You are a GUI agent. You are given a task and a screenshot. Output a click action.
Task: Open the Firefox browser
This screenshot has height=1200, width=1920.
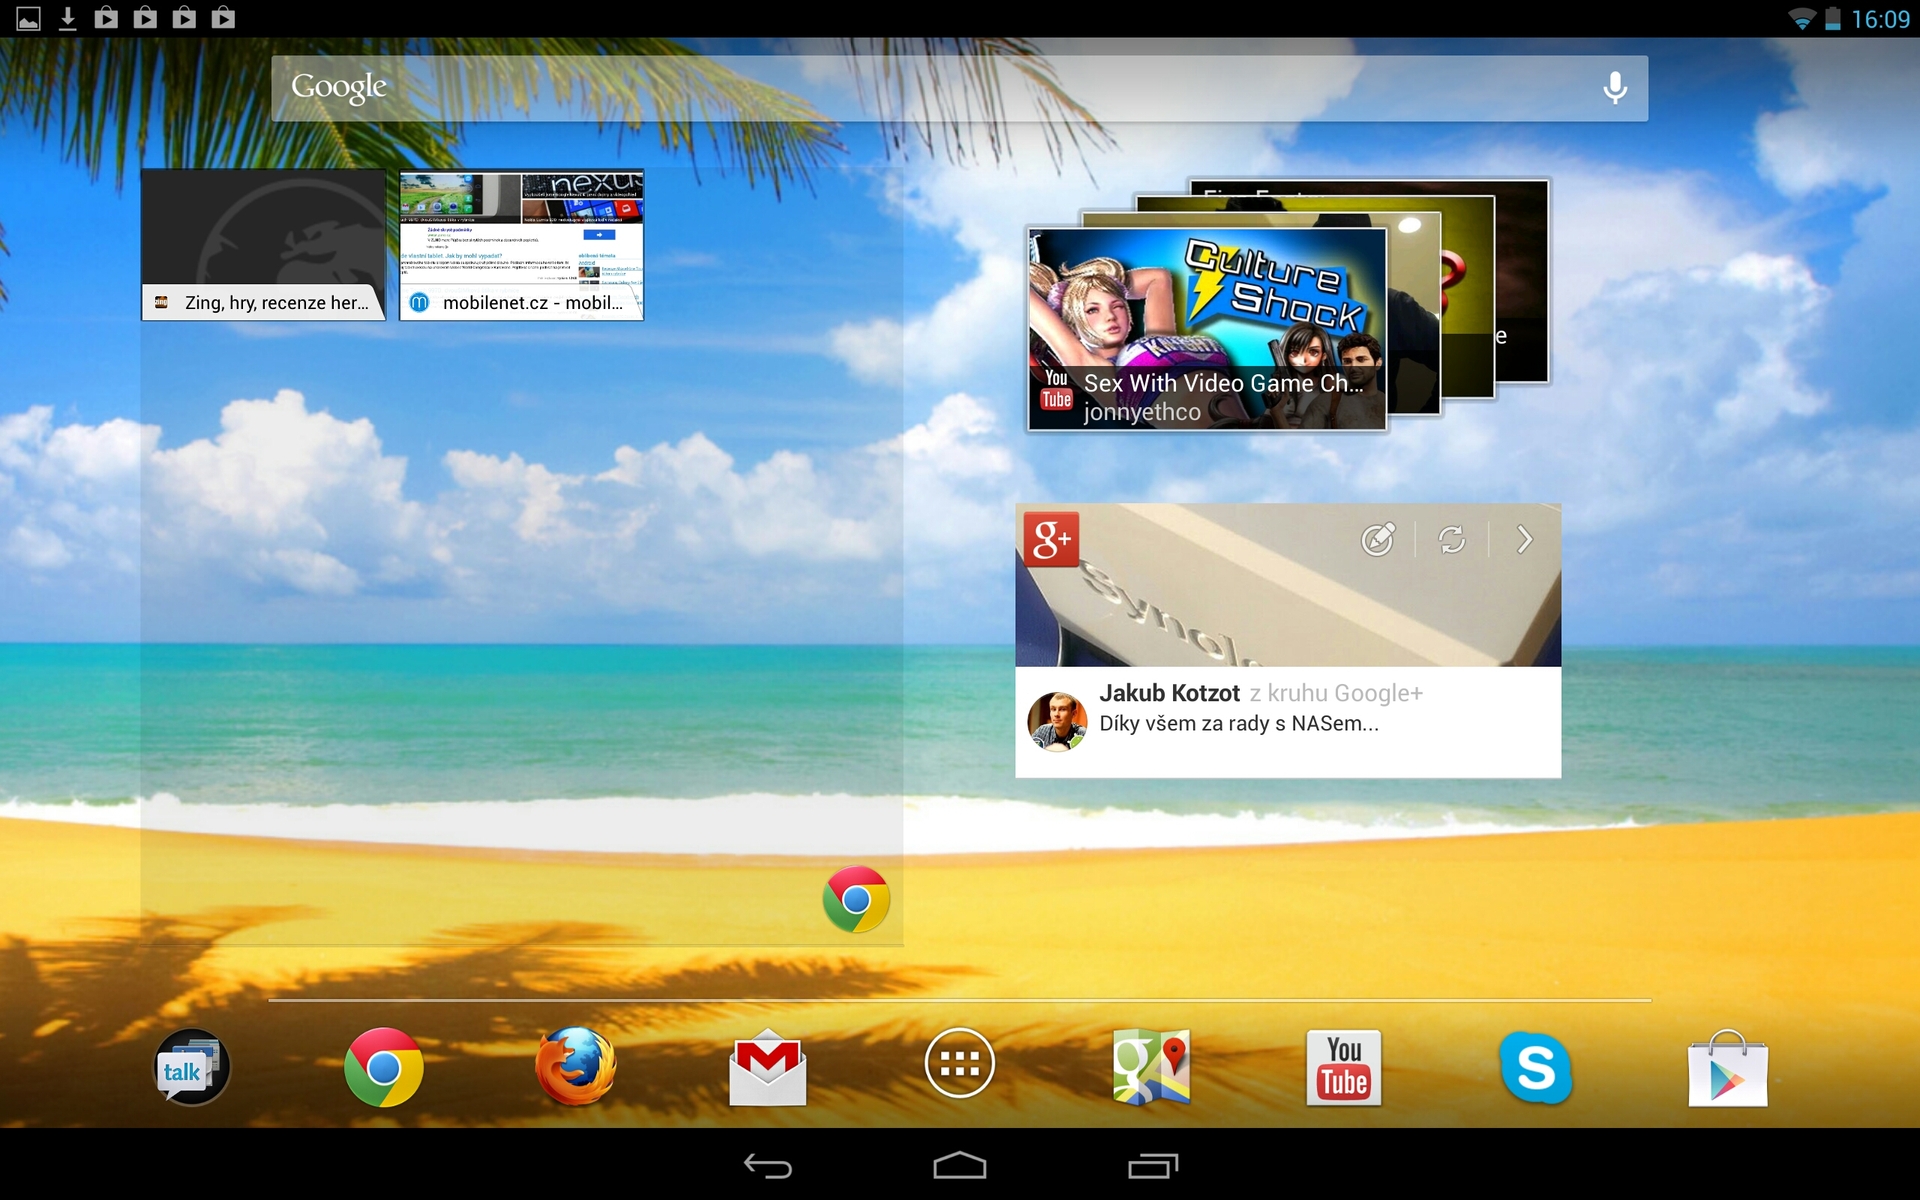pos(576,1066)
